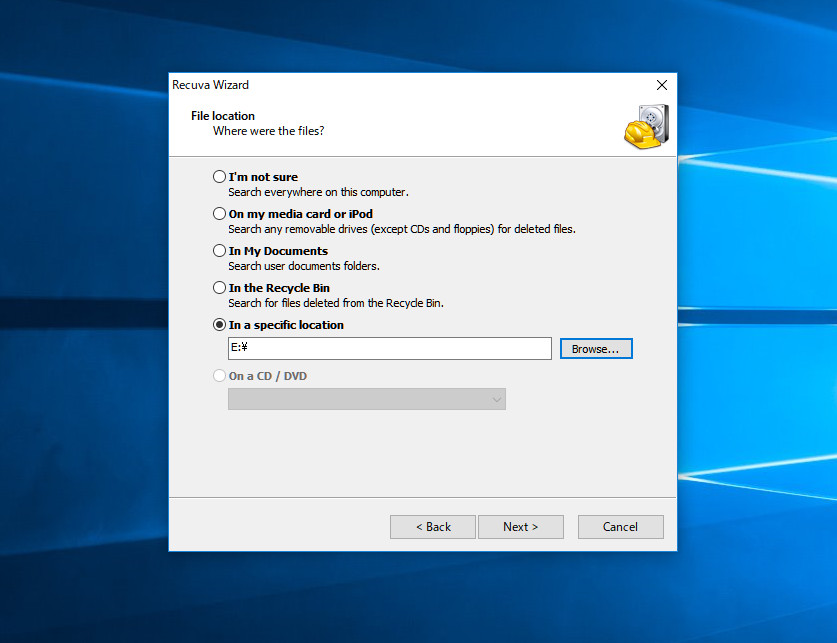
Task: Select the "I'm not sure" radio button
Action: (220, 177)
